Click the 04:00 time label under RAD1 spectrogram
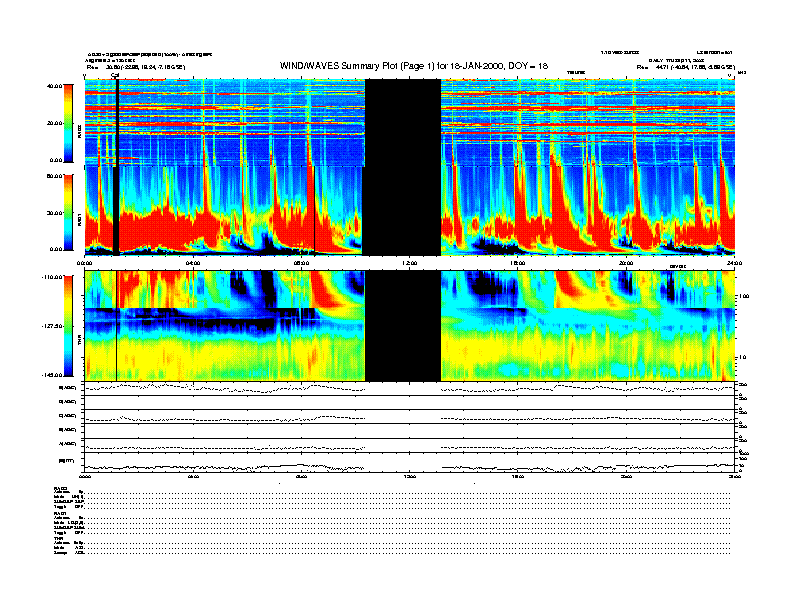792x612 pixels. (x=193, y=263)
